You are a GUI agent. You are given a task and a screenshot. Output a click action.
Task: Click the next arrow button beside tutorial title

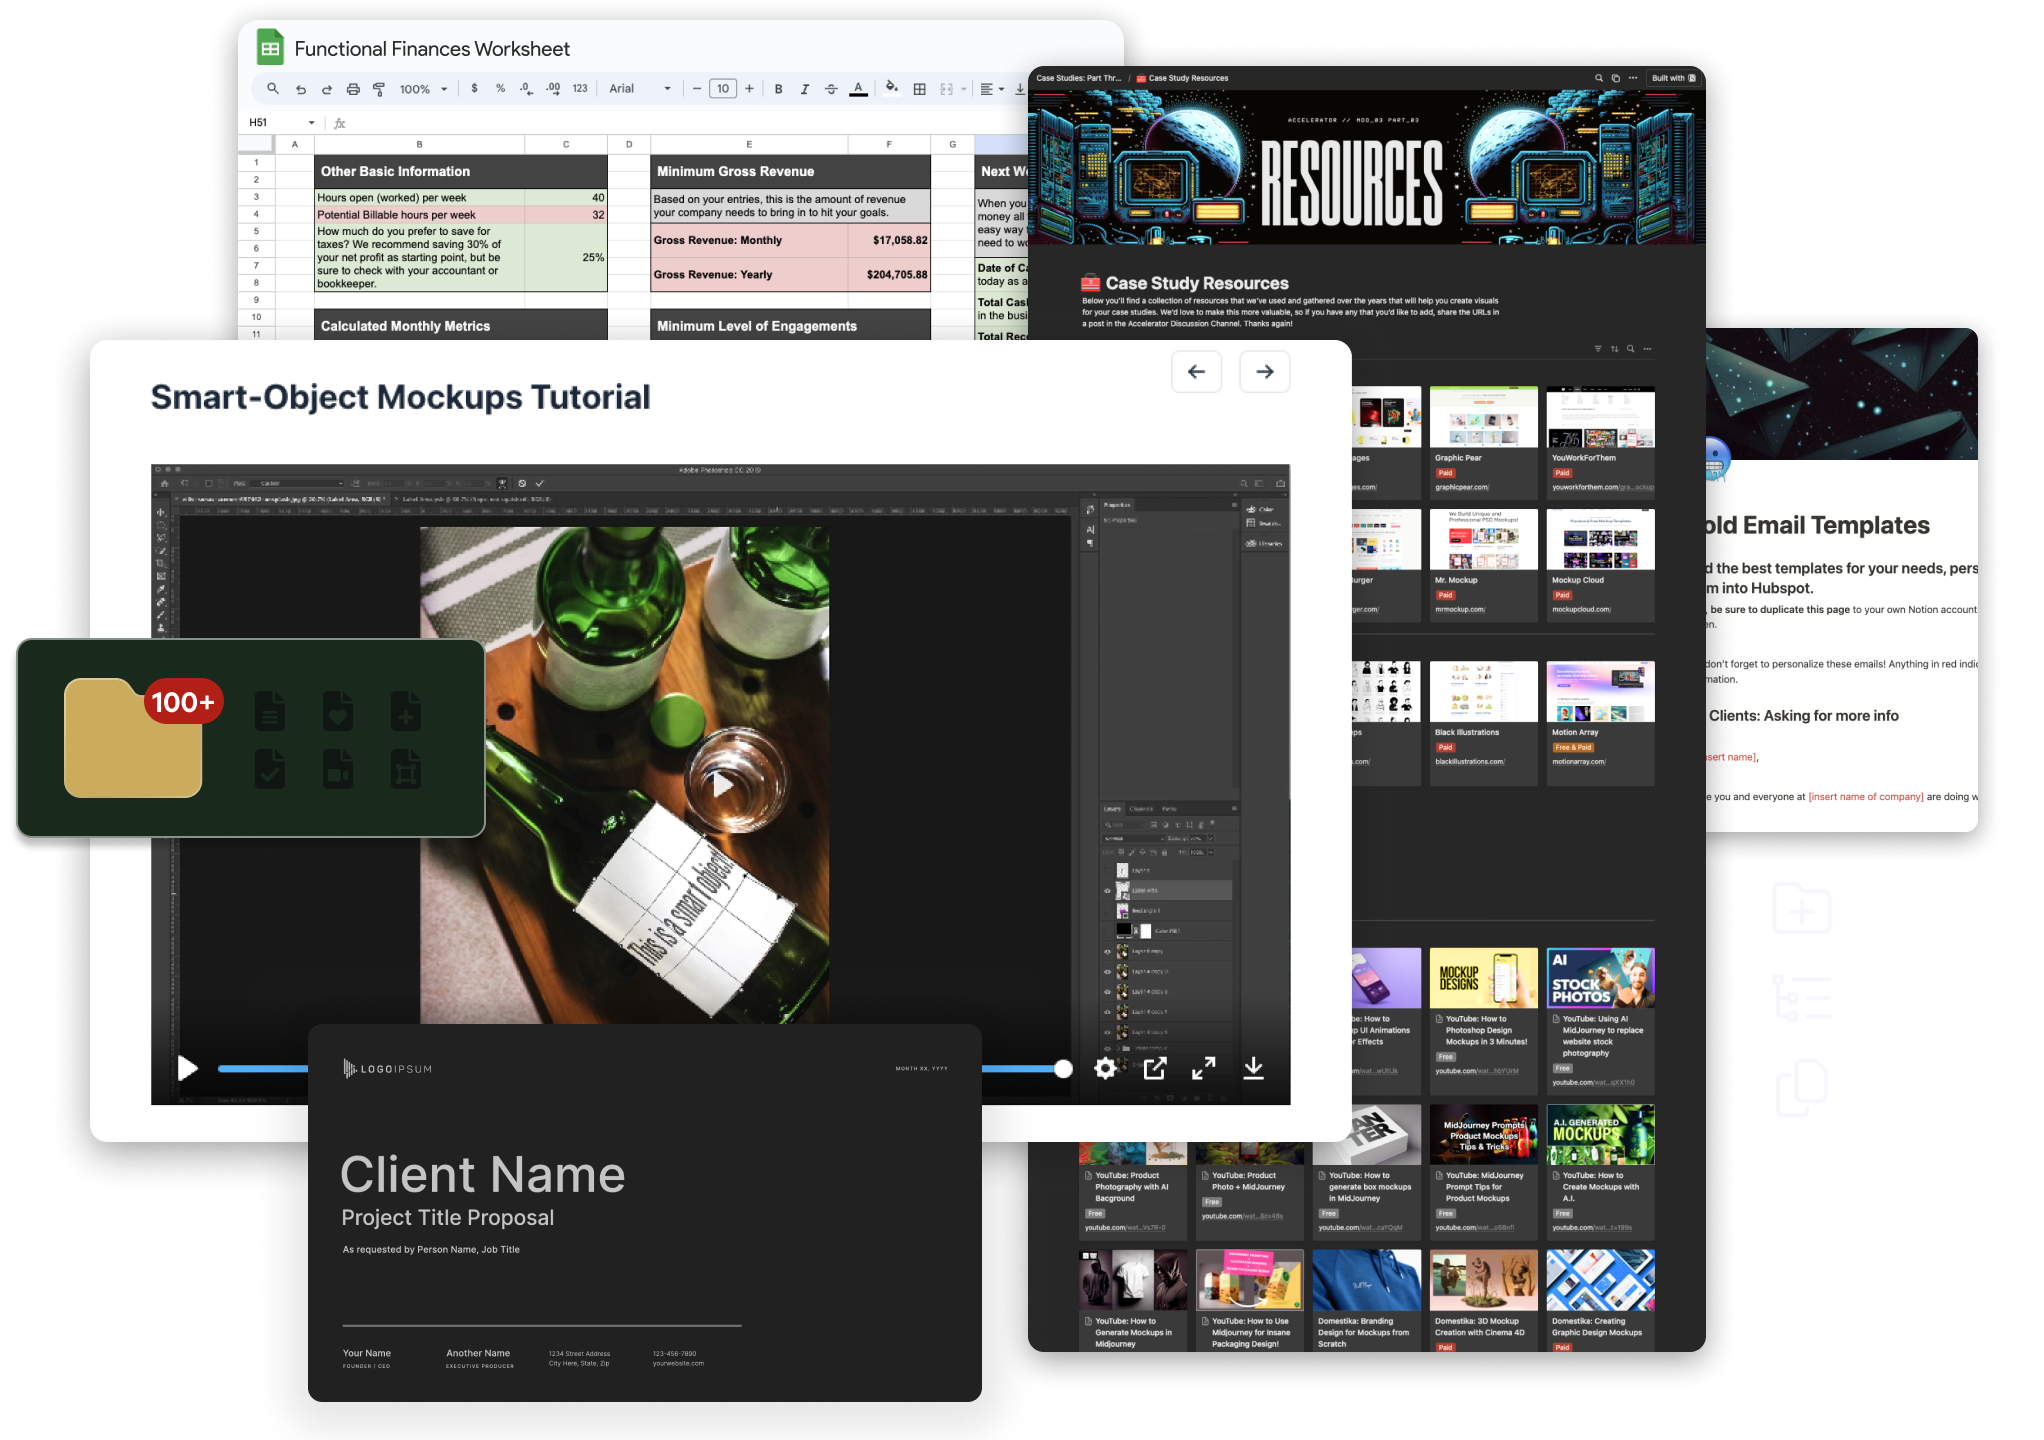pos(1265,372)
